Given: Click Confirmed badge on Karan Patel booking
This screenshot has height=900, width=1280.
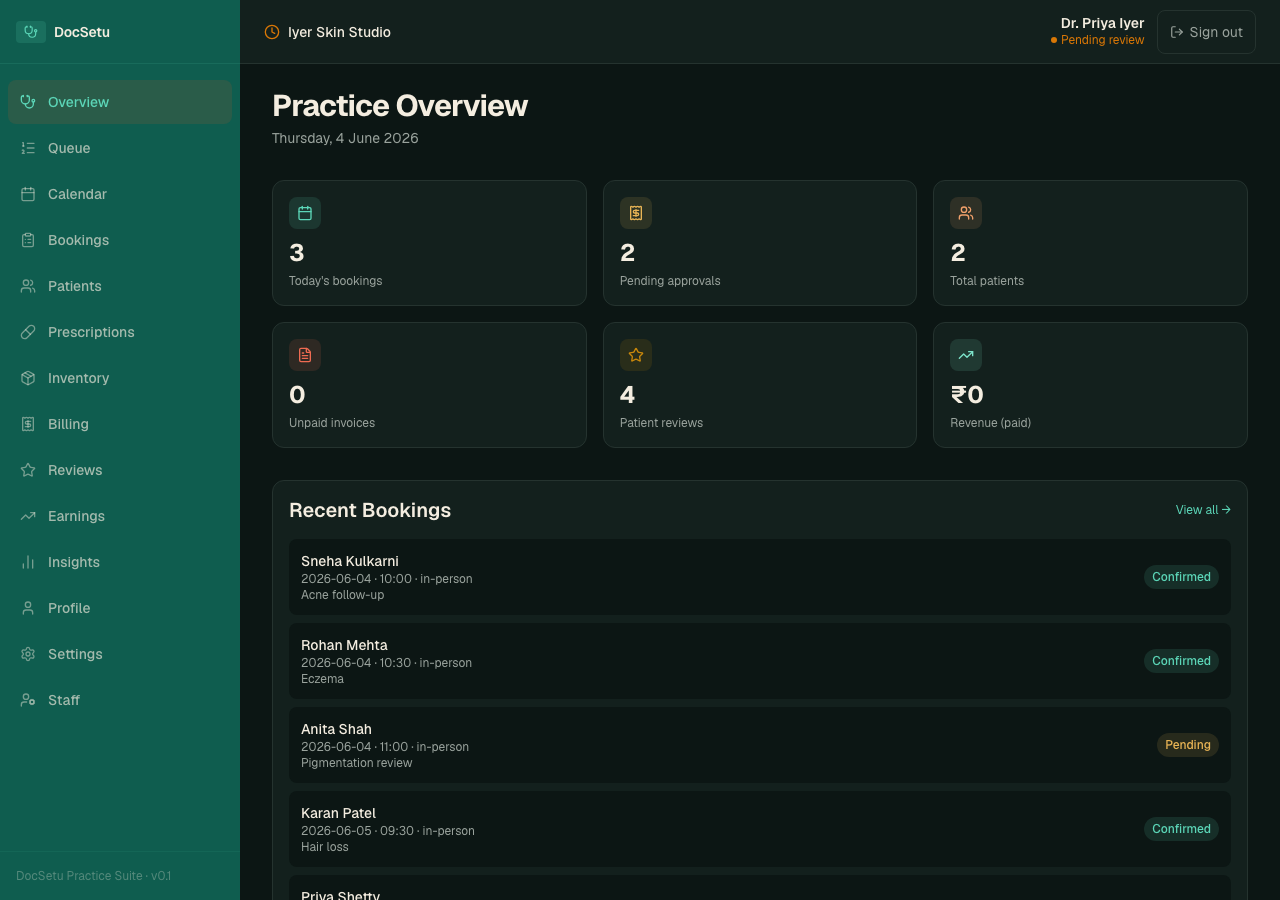Looking at the screenshot, I should tap(1181, 829).
